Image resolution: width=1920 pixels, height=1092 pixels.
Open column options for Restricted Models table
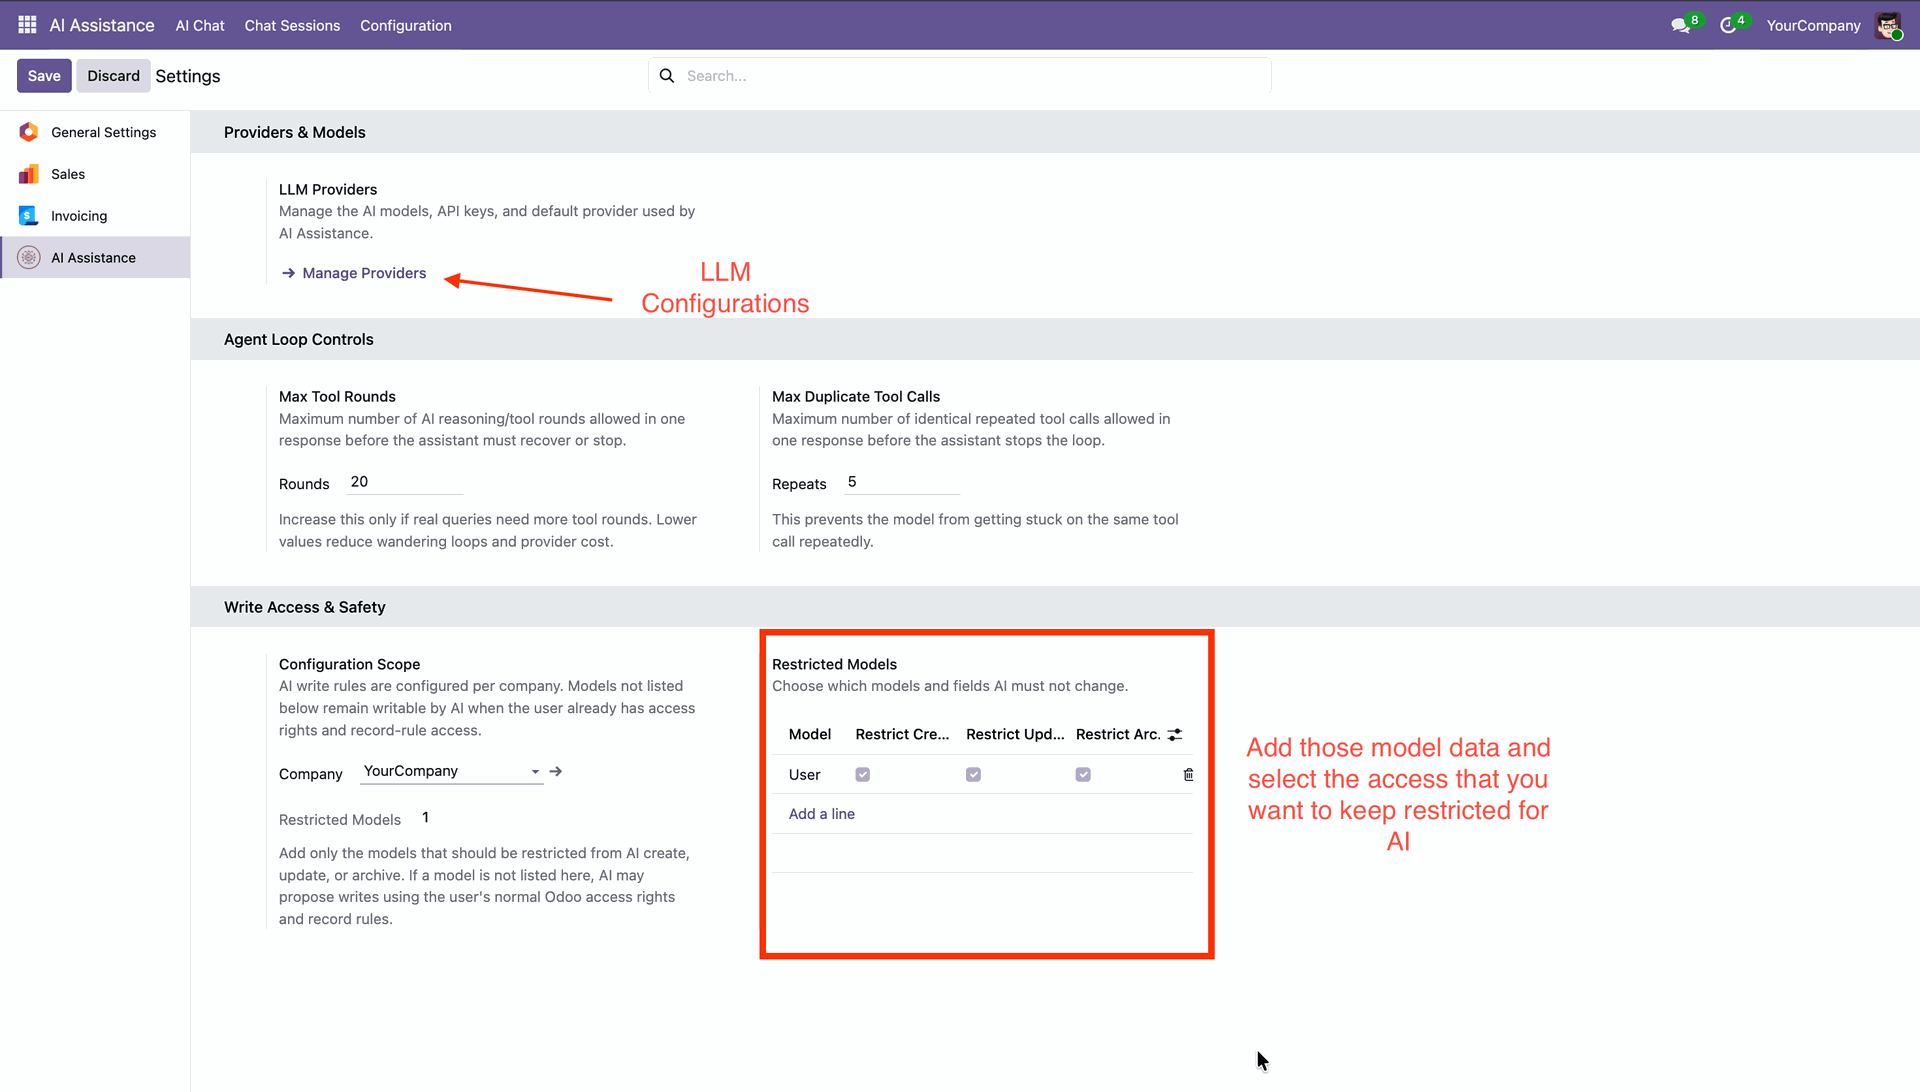point(1175,735)
